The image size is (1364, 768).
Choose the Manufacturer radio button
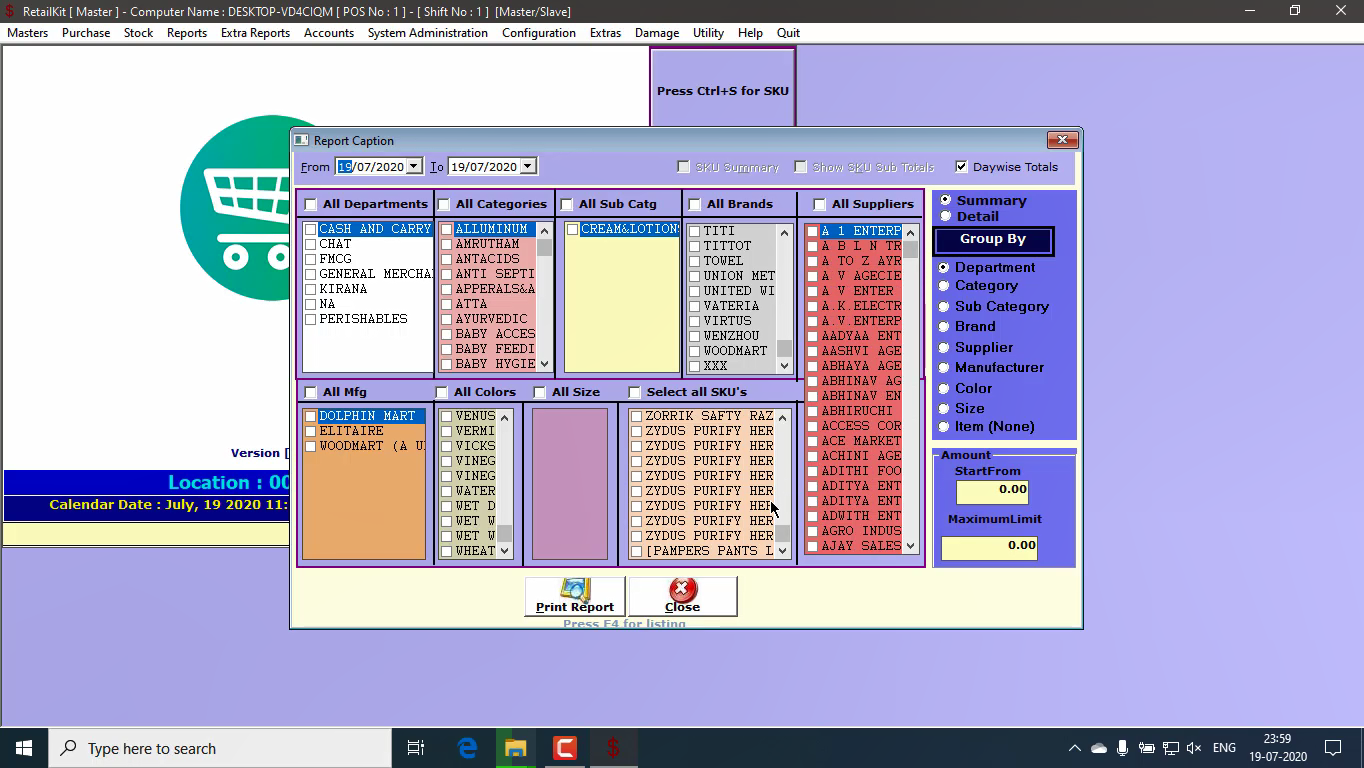coord(944,368)
